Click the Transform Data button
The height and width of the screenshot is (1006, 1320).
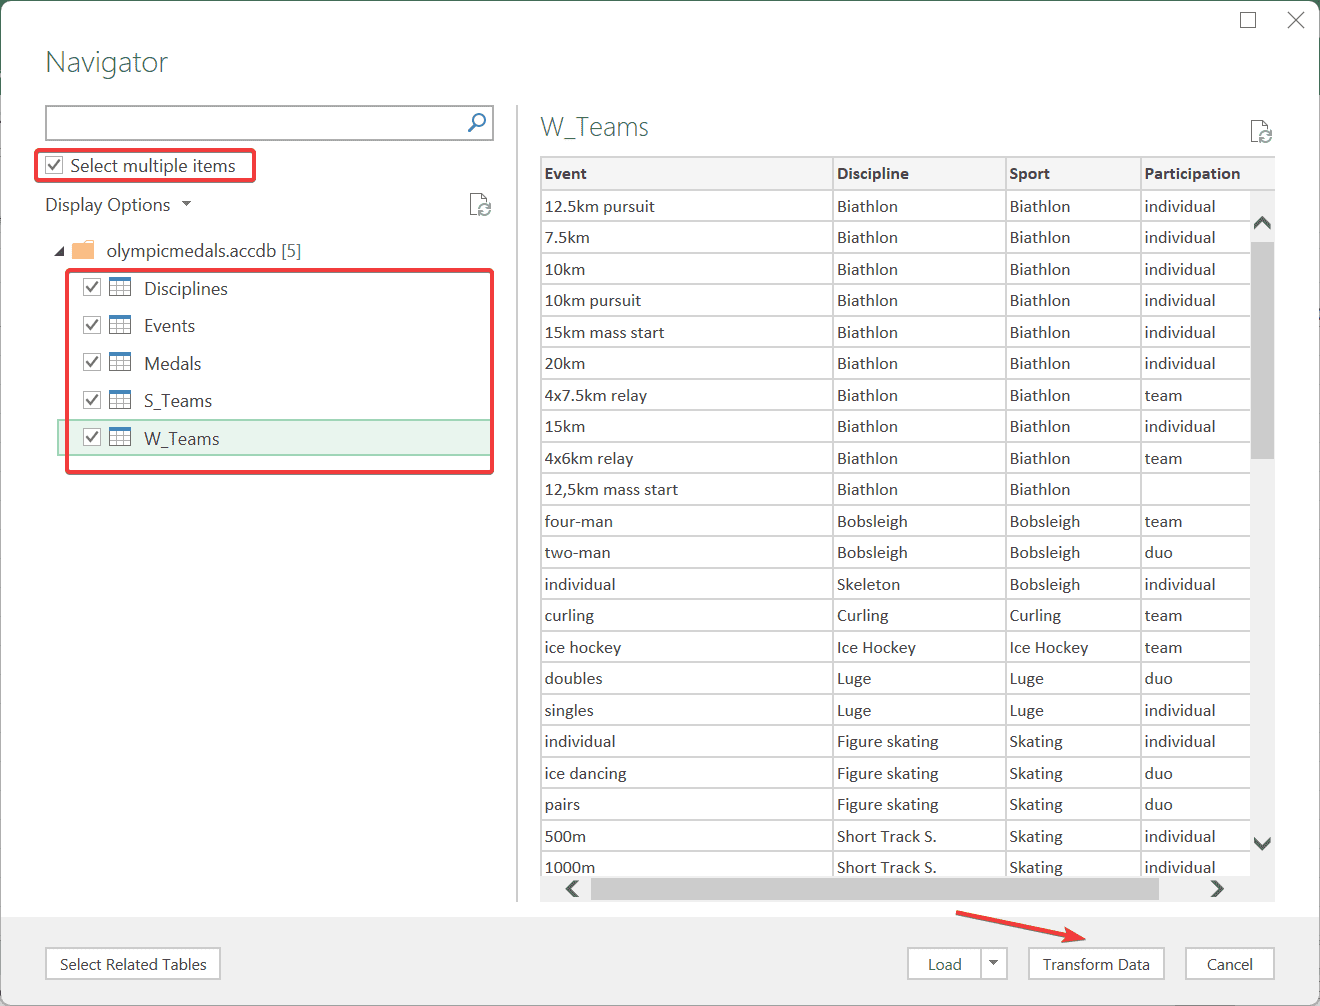point(1096,964)
